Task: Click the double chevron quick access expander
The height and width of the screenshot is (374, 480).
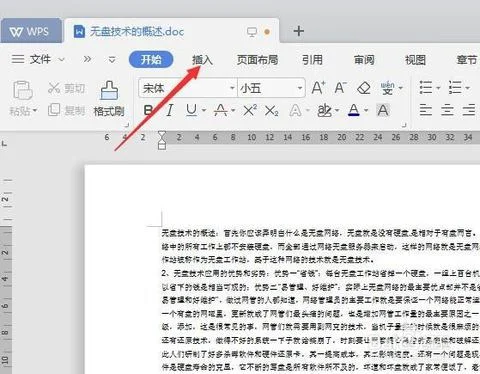Action: coord(87,59)
